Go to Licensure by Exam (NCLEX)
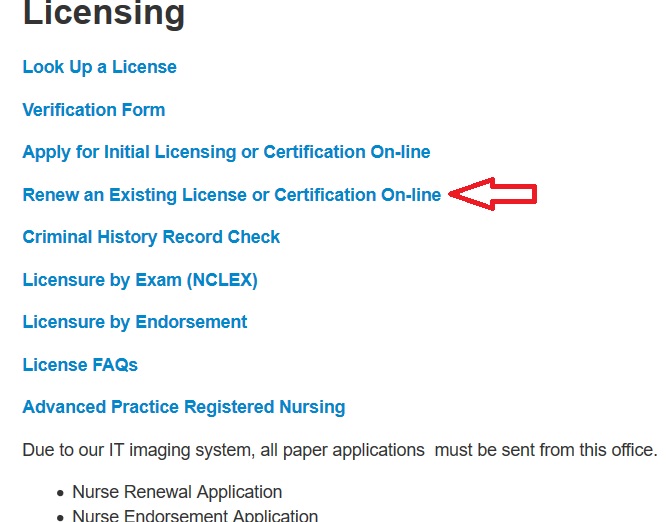Viewport: 666px width, 522px height. click(140, 280)
